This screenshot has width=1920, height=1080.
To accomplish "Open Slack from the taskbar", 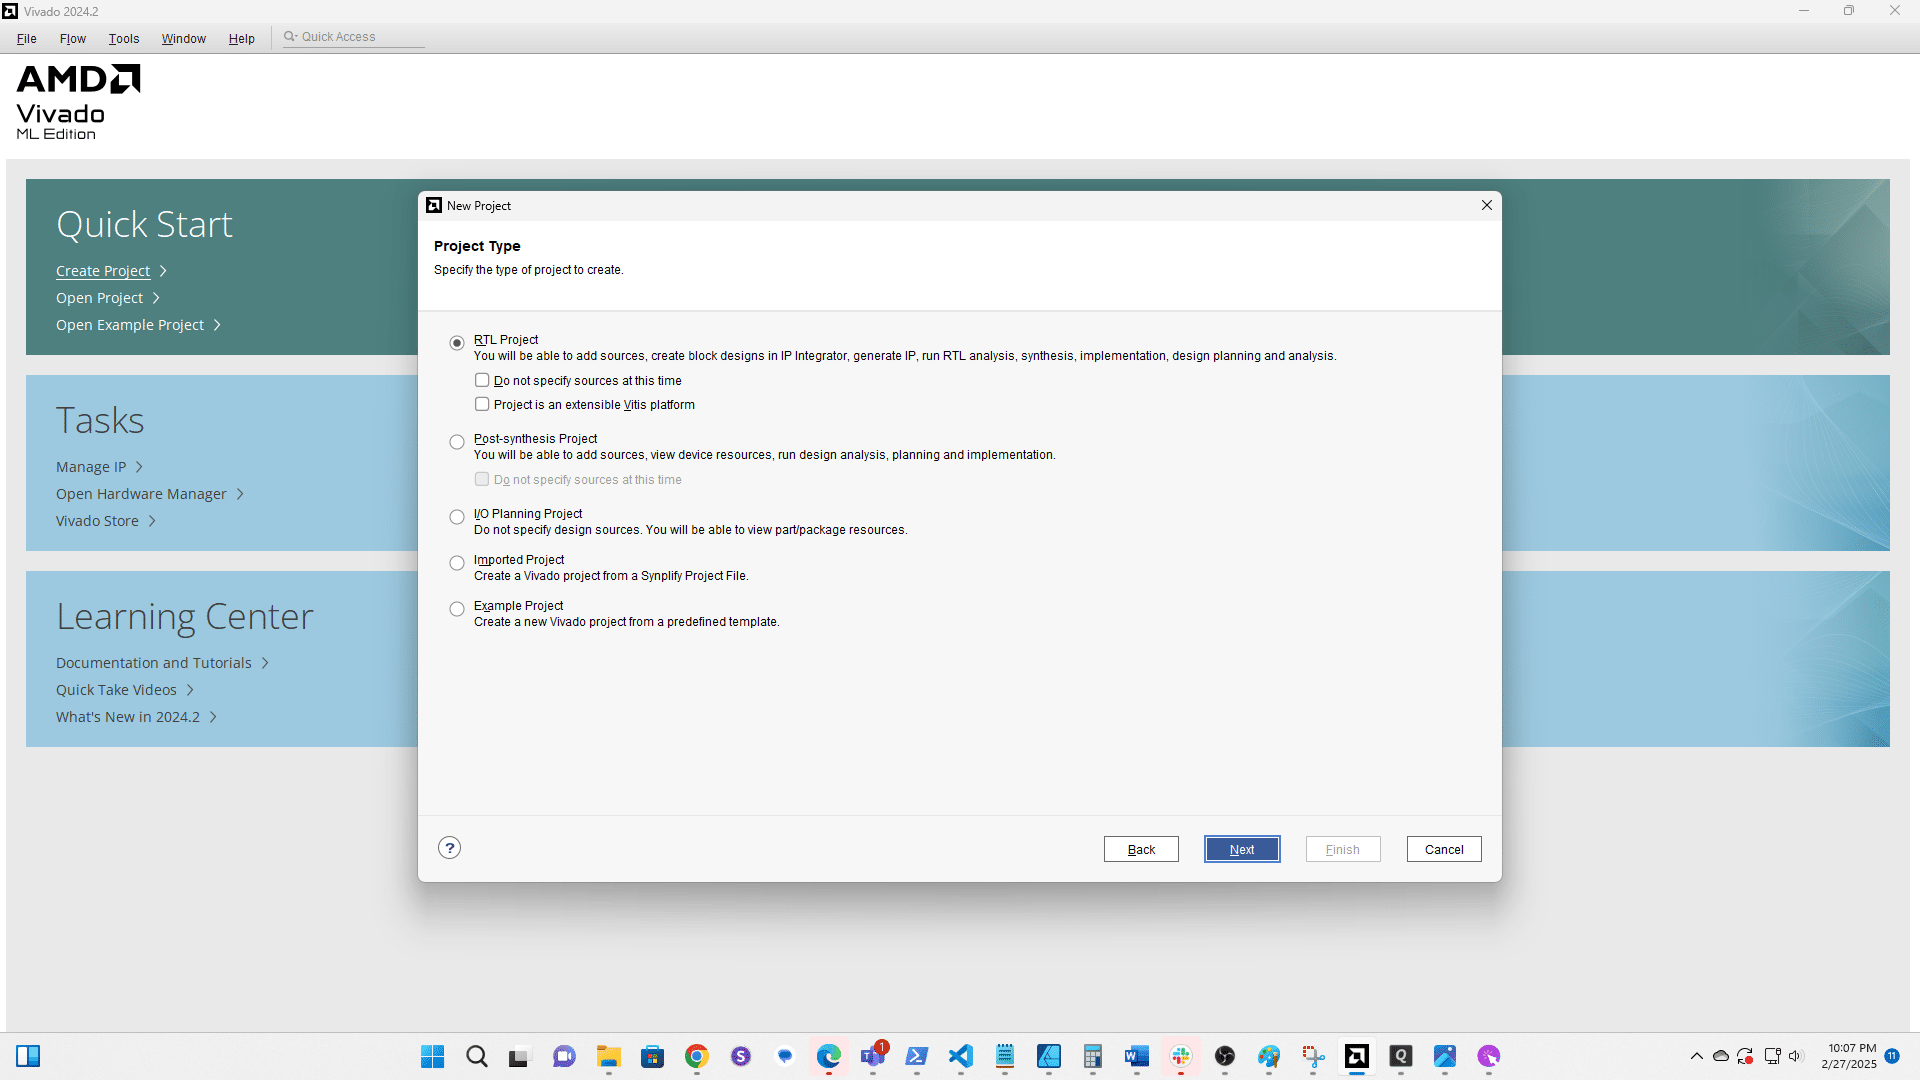I will coord(1181,1056).
